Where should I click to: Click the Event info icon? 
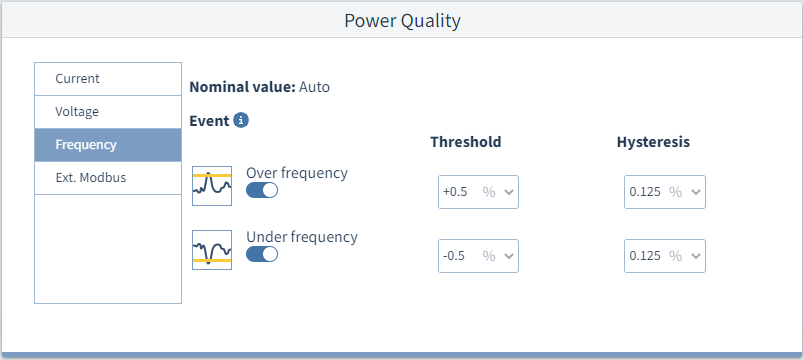241,121
